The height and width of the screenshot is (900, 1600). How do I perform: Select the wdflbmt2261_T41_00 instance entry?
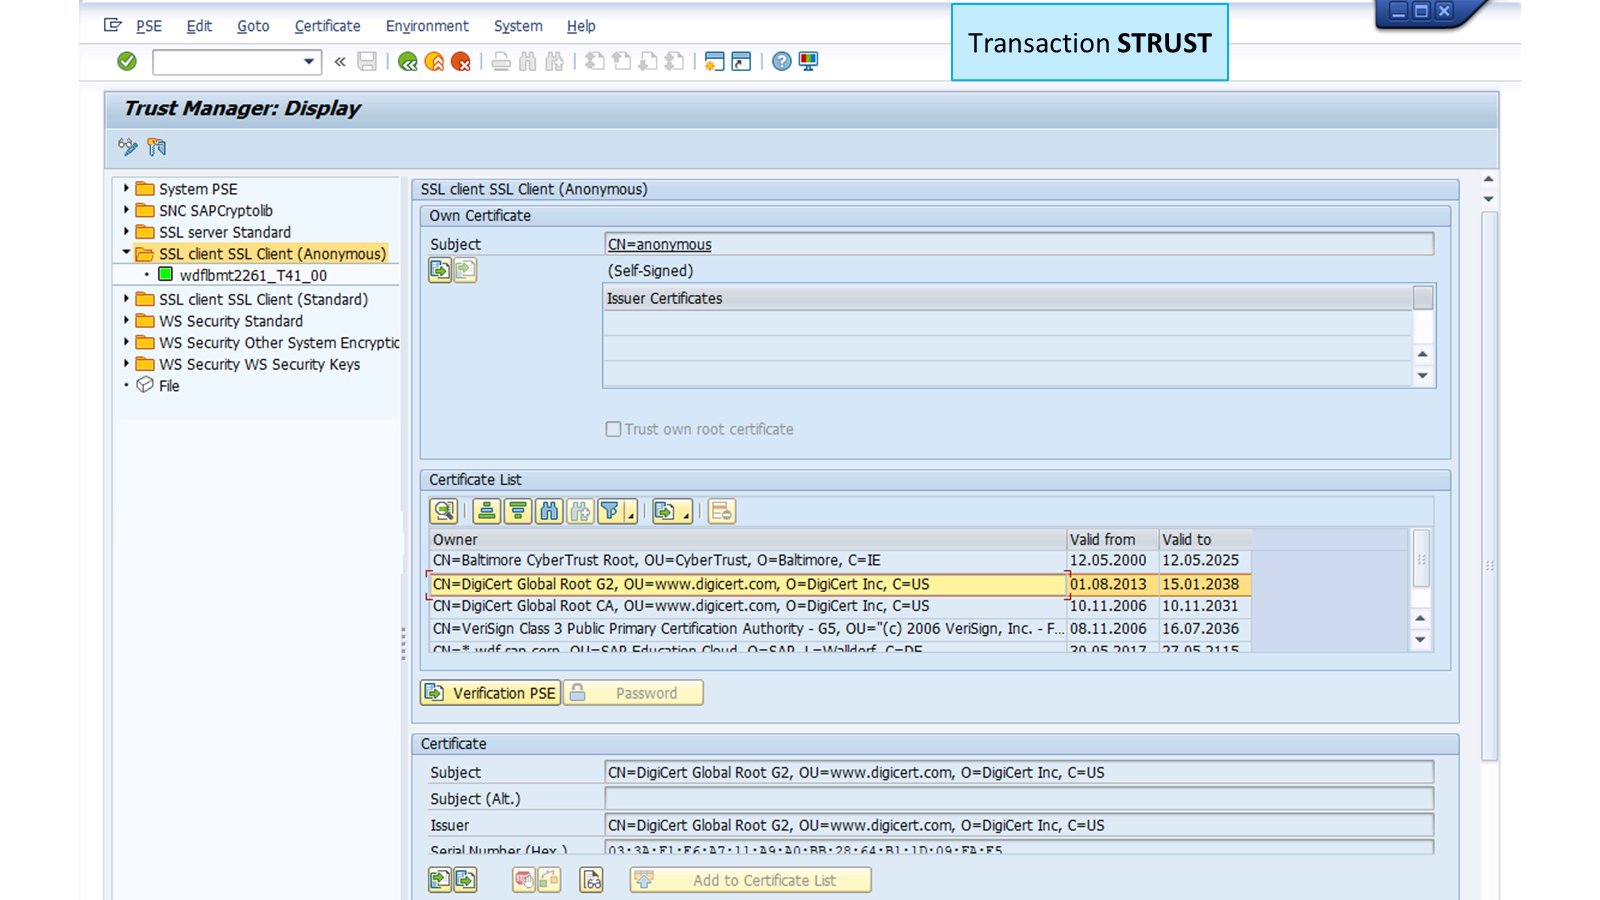tap(253, 275)
